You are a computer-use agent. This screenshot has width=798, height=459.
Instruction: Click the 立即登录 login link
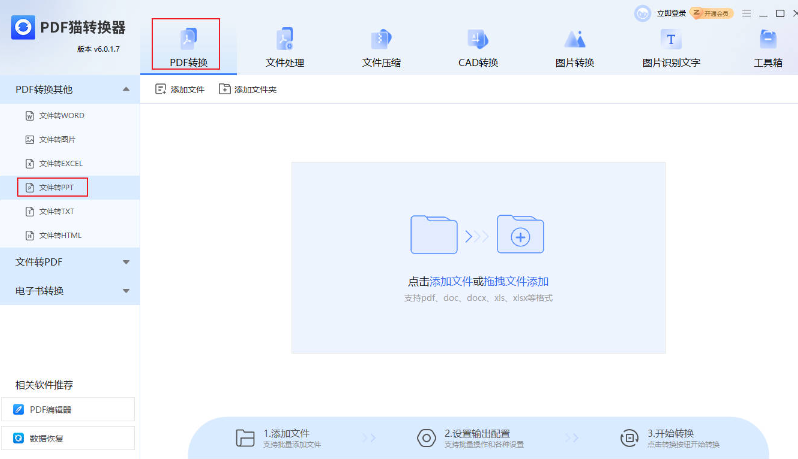click(671, 13)
